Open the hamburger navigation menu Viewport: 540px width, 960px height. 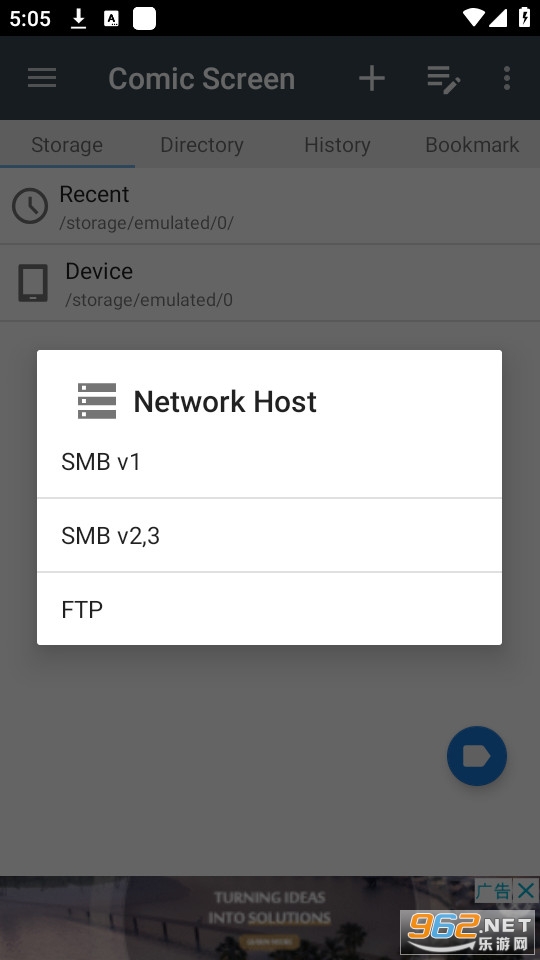42,78
